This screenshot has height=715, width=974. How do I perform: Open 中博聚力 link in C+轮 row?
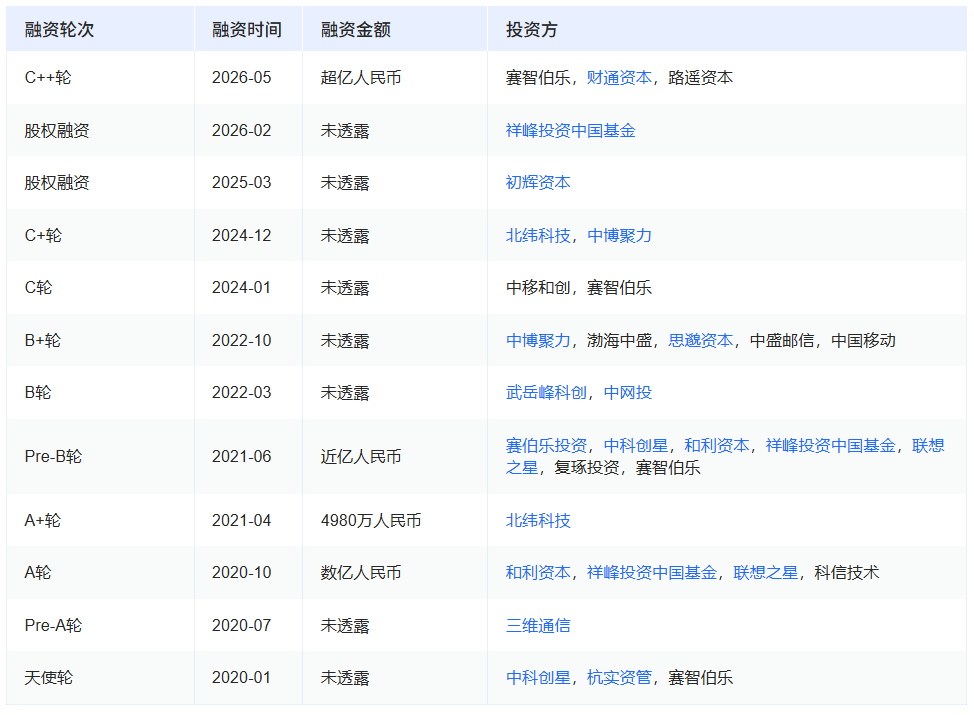(x=619, y=235)
